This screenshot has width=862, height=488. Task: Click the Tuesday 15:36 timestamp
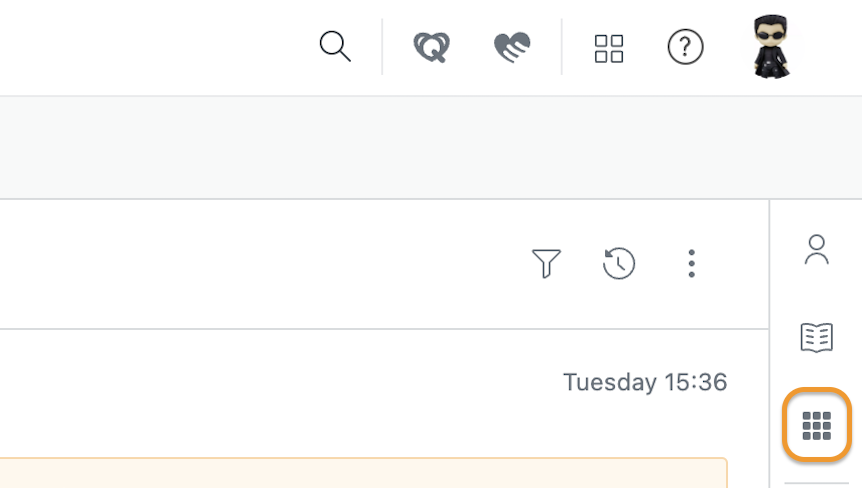tap(645, 382)
